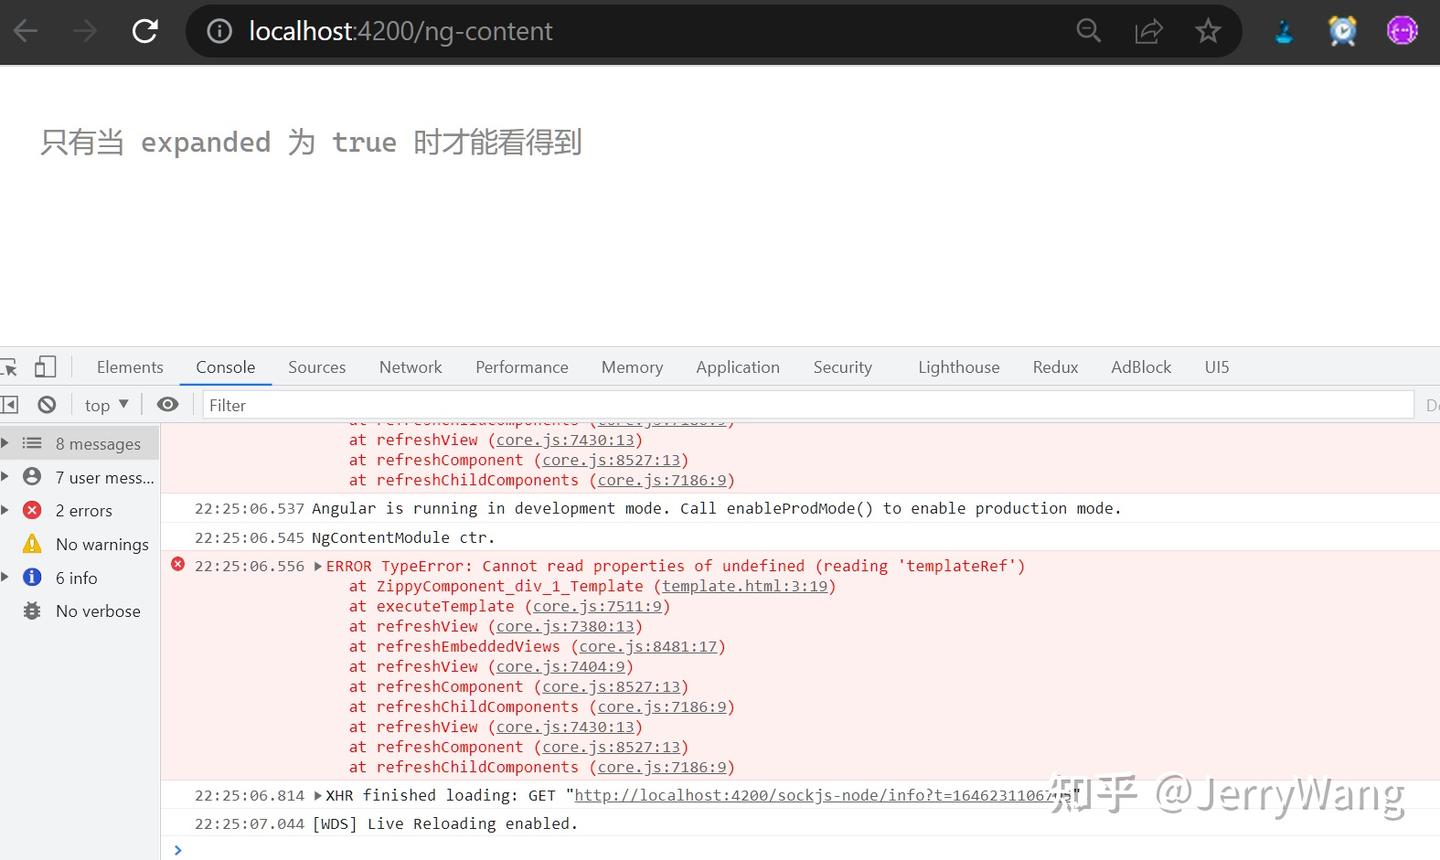Bookmark this page with the star icon
Image resolution: width=1440 pixels, height=860 pixels.
click(x=1208, y=31)
